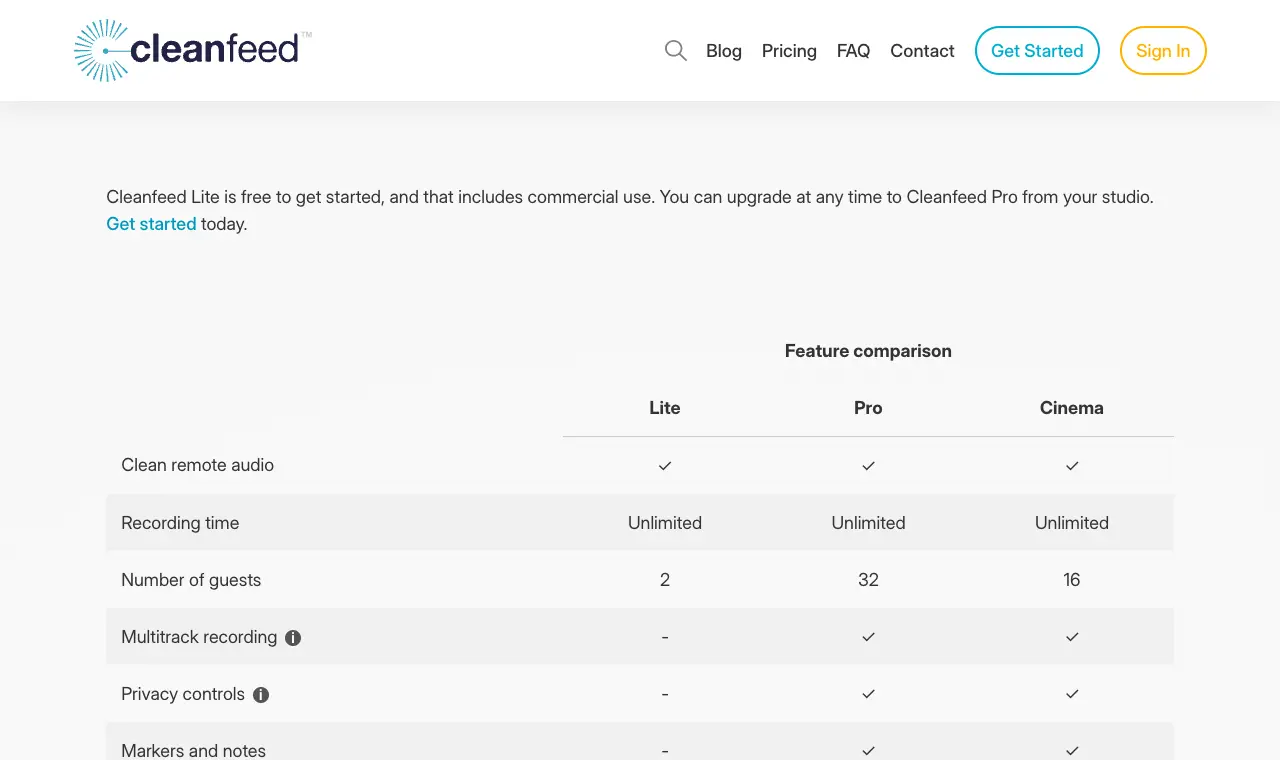Click Cinema checkmark for Clean remote audio
The height and width of the screenshot is (760, 1280).
click(x=1072, y=466)
